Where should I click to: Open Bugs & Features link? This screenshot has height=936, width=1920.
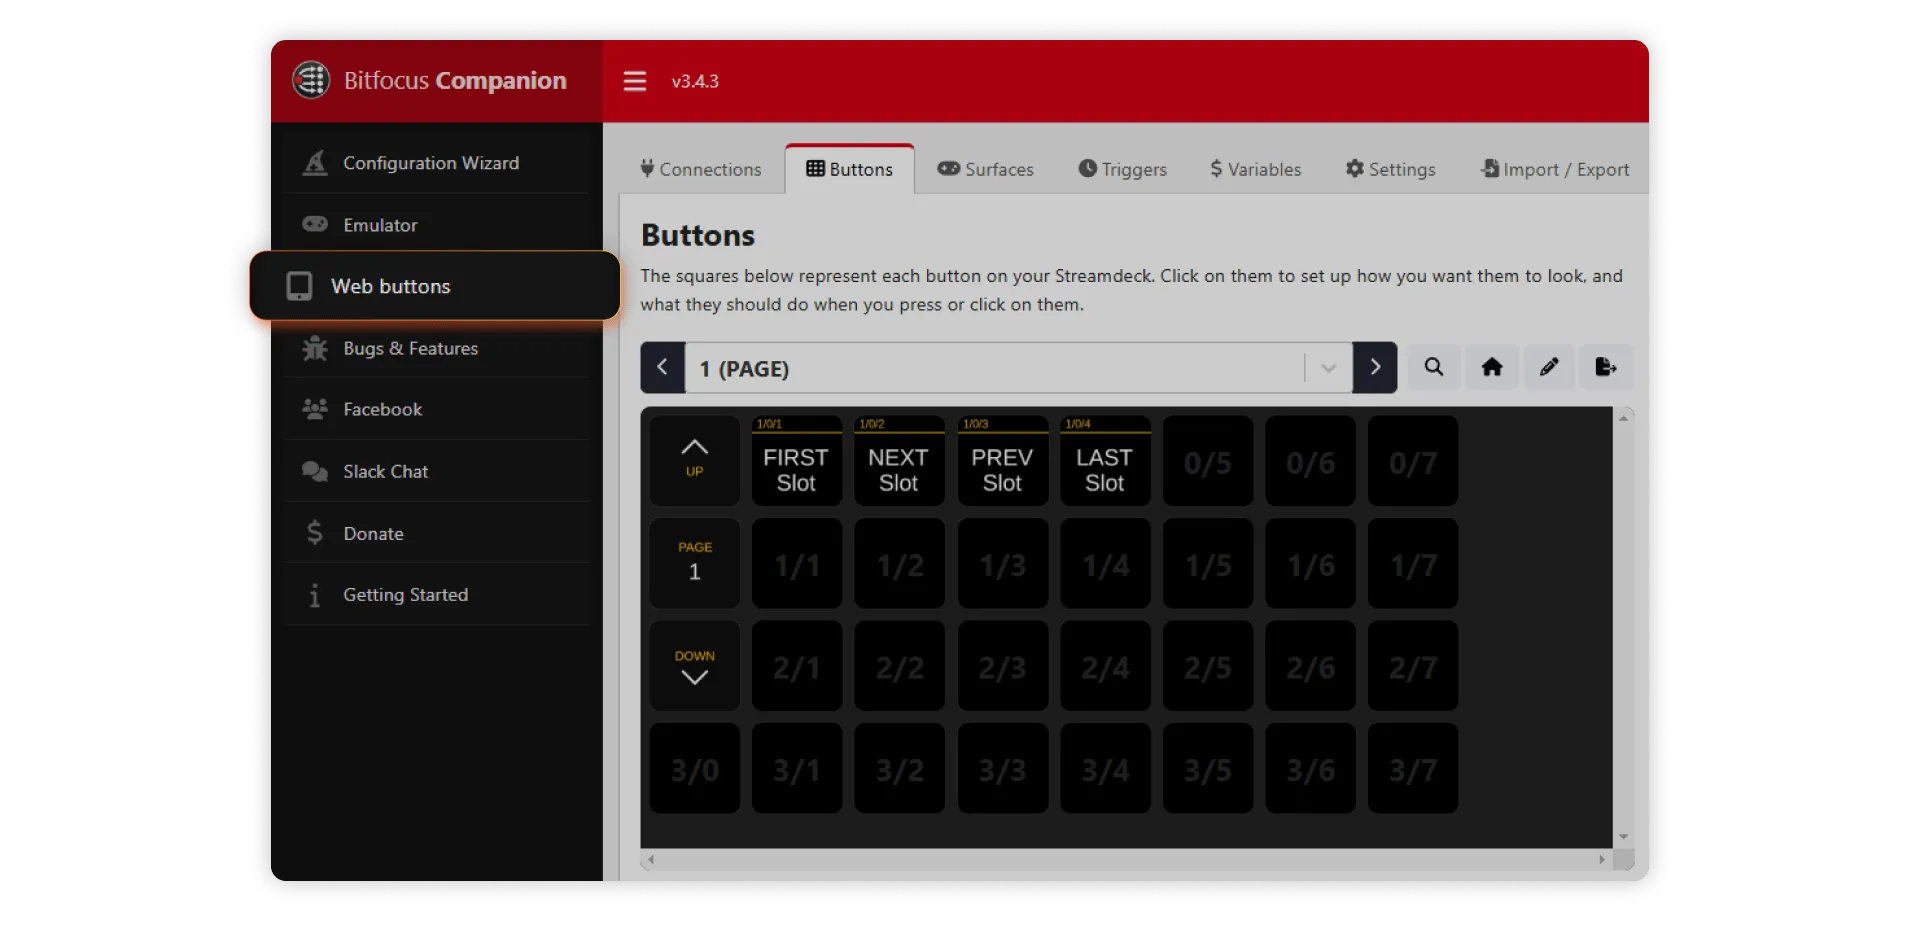point(437,348)
